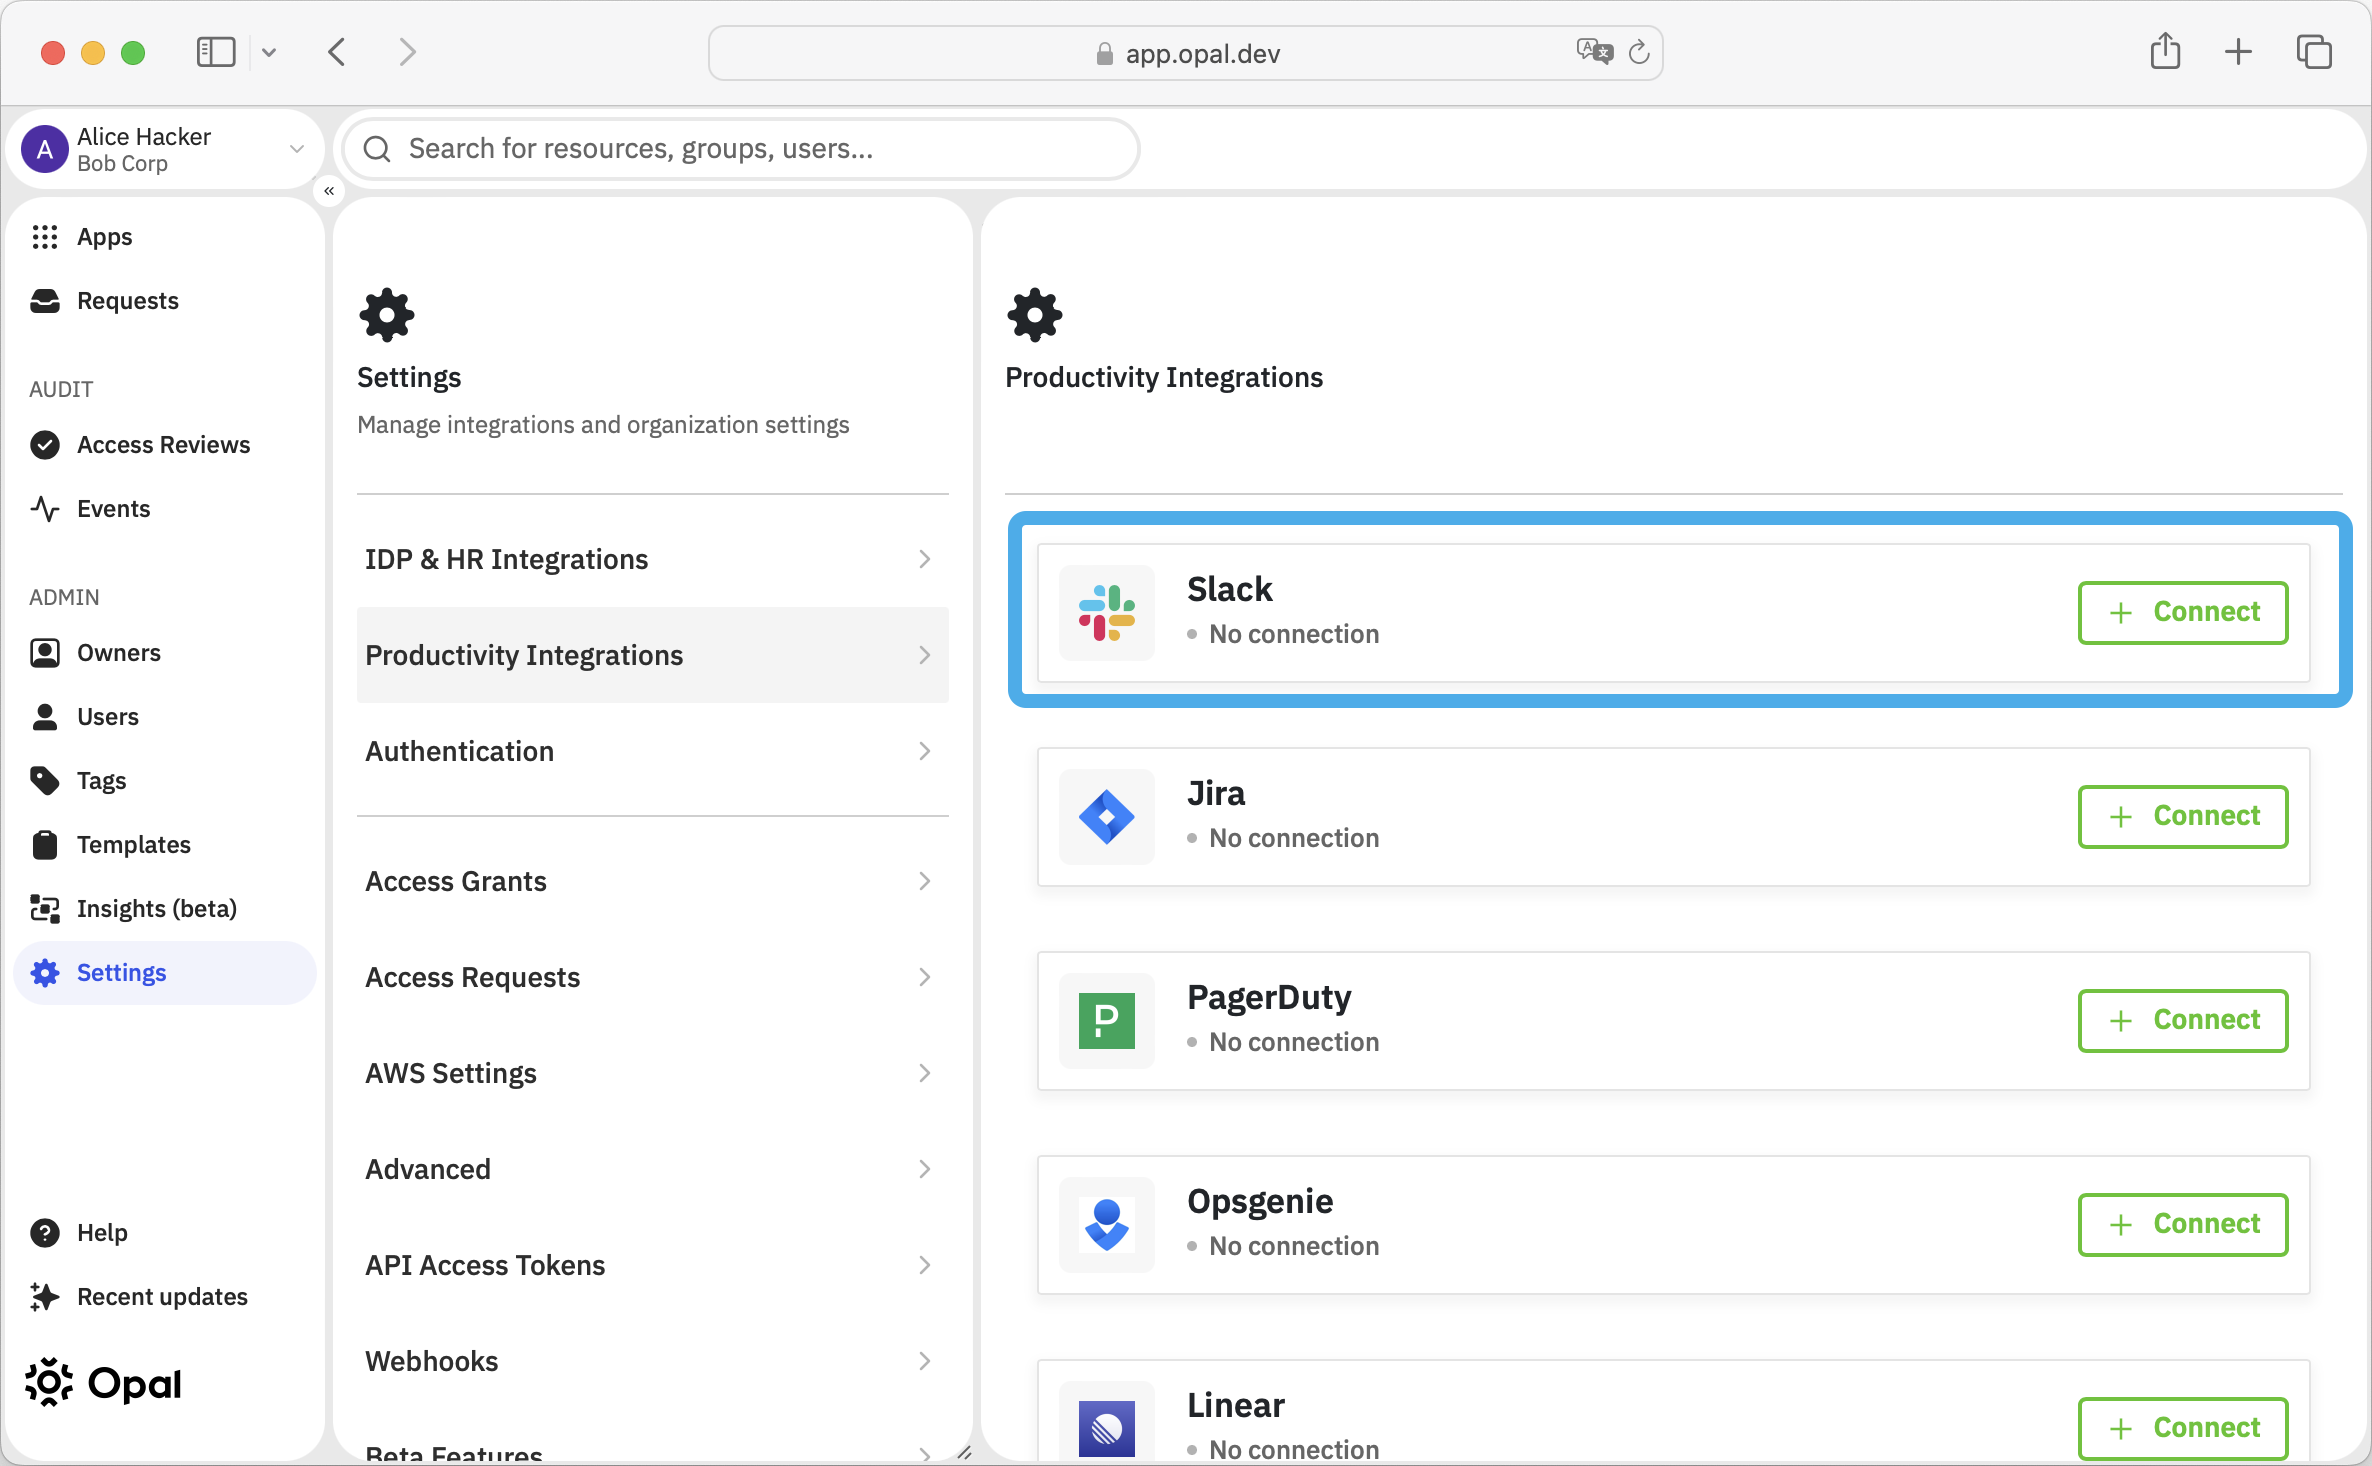Image resolution: width=2372 pixels, height=1466 pixels.
Task: Click the Opsgenie logo icon
Action: pos(1107,1225)
